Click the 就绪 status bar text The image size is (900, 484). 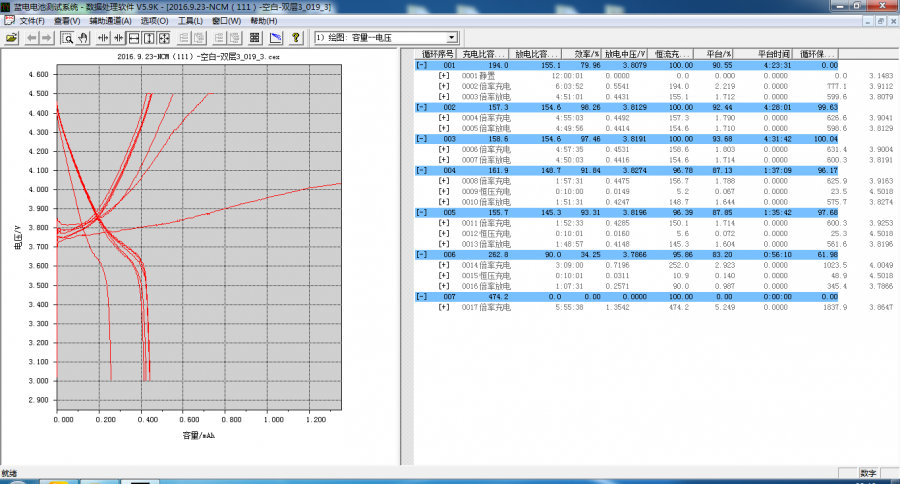[9, 474]
